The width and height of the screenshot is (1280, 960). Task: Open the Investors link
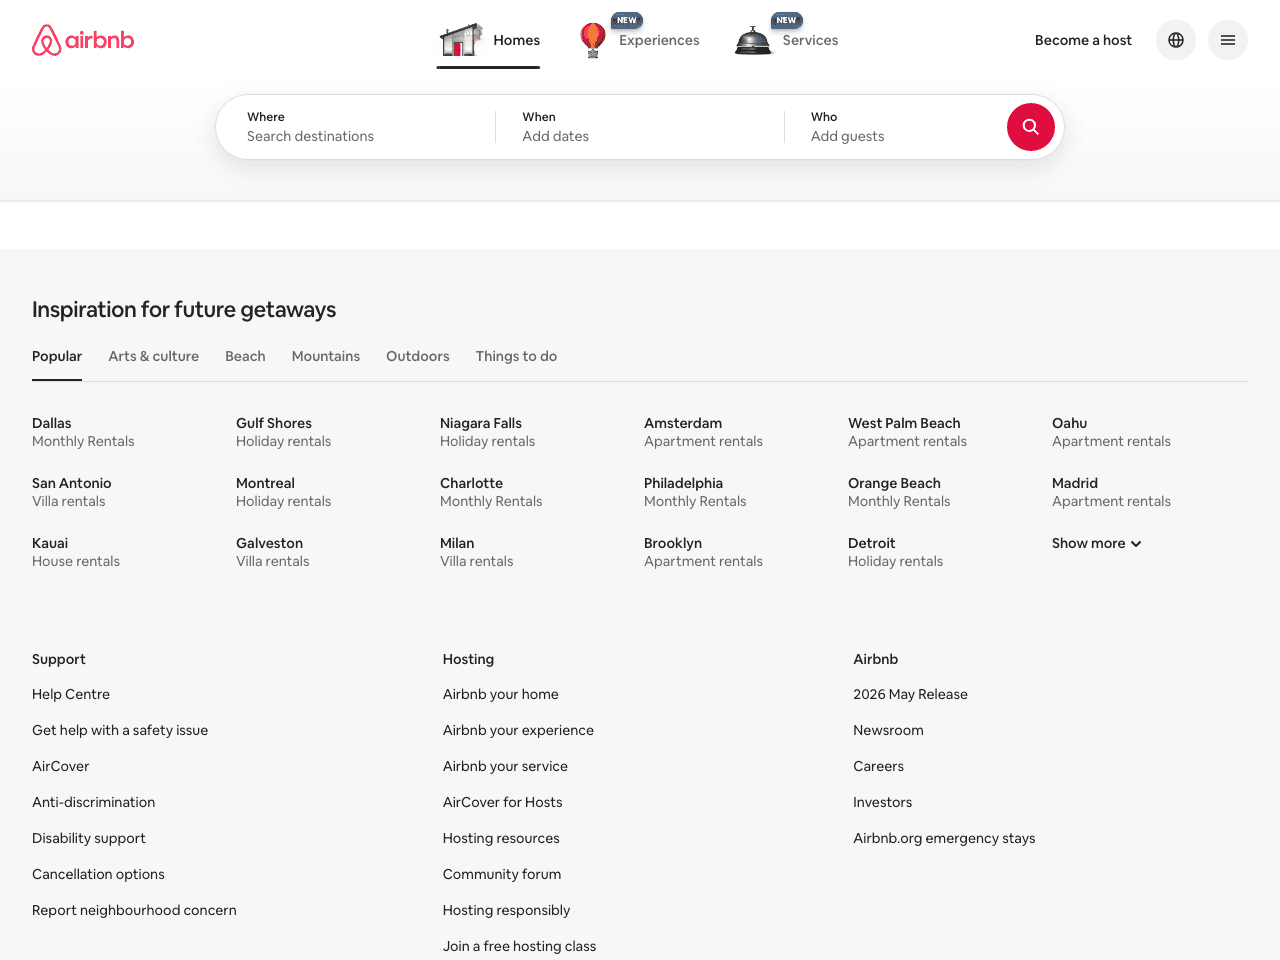pos(882,802)
